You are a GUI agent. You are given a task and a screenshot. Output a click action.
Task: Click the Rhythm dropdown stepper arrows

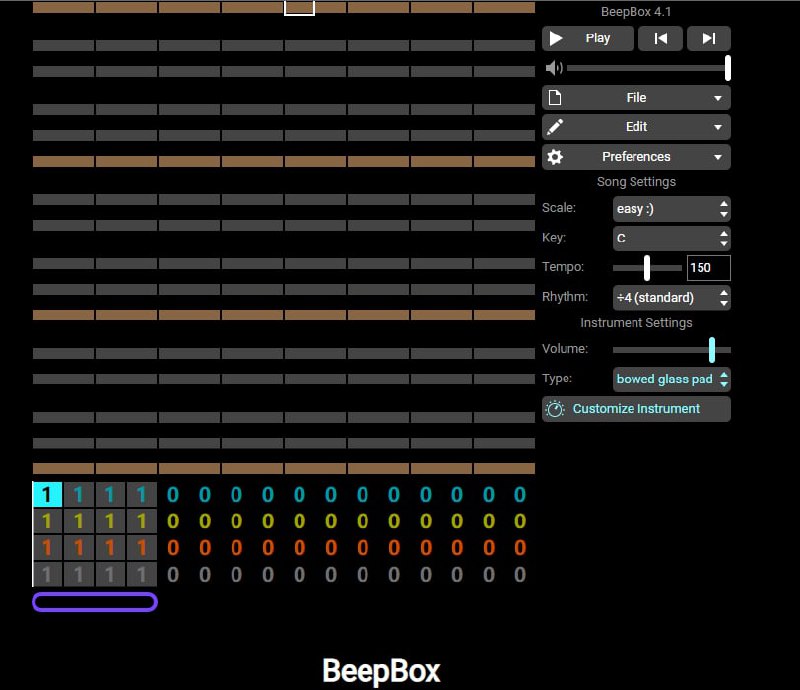723,298
